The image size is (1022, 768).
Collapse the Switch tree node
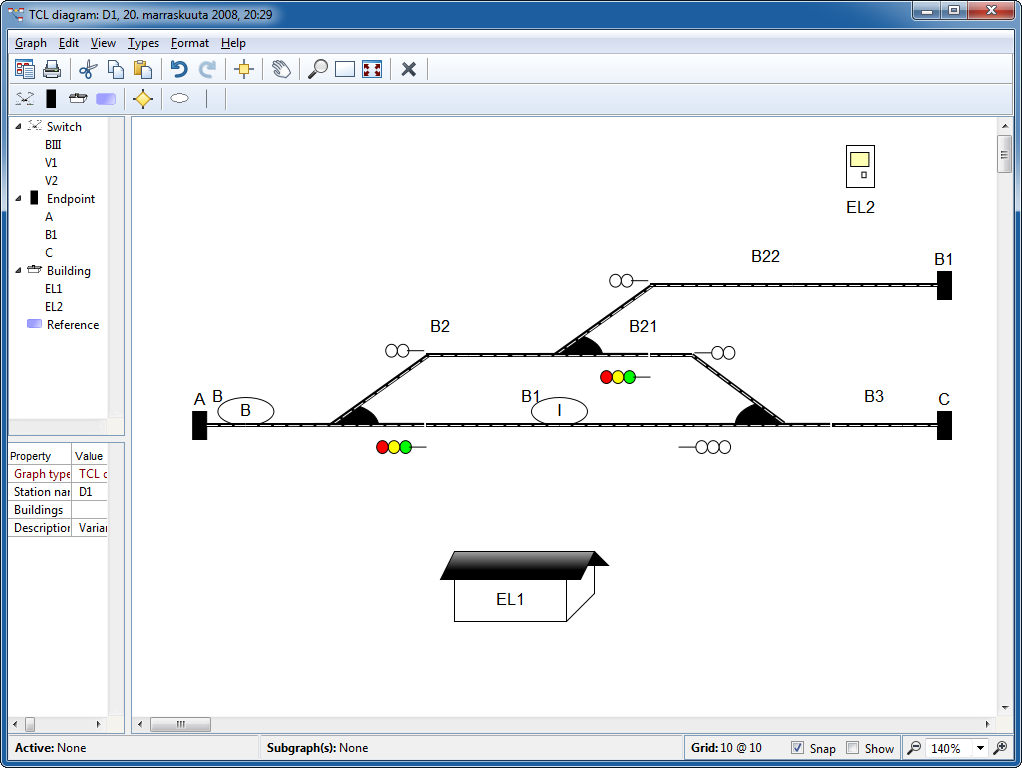18,127
